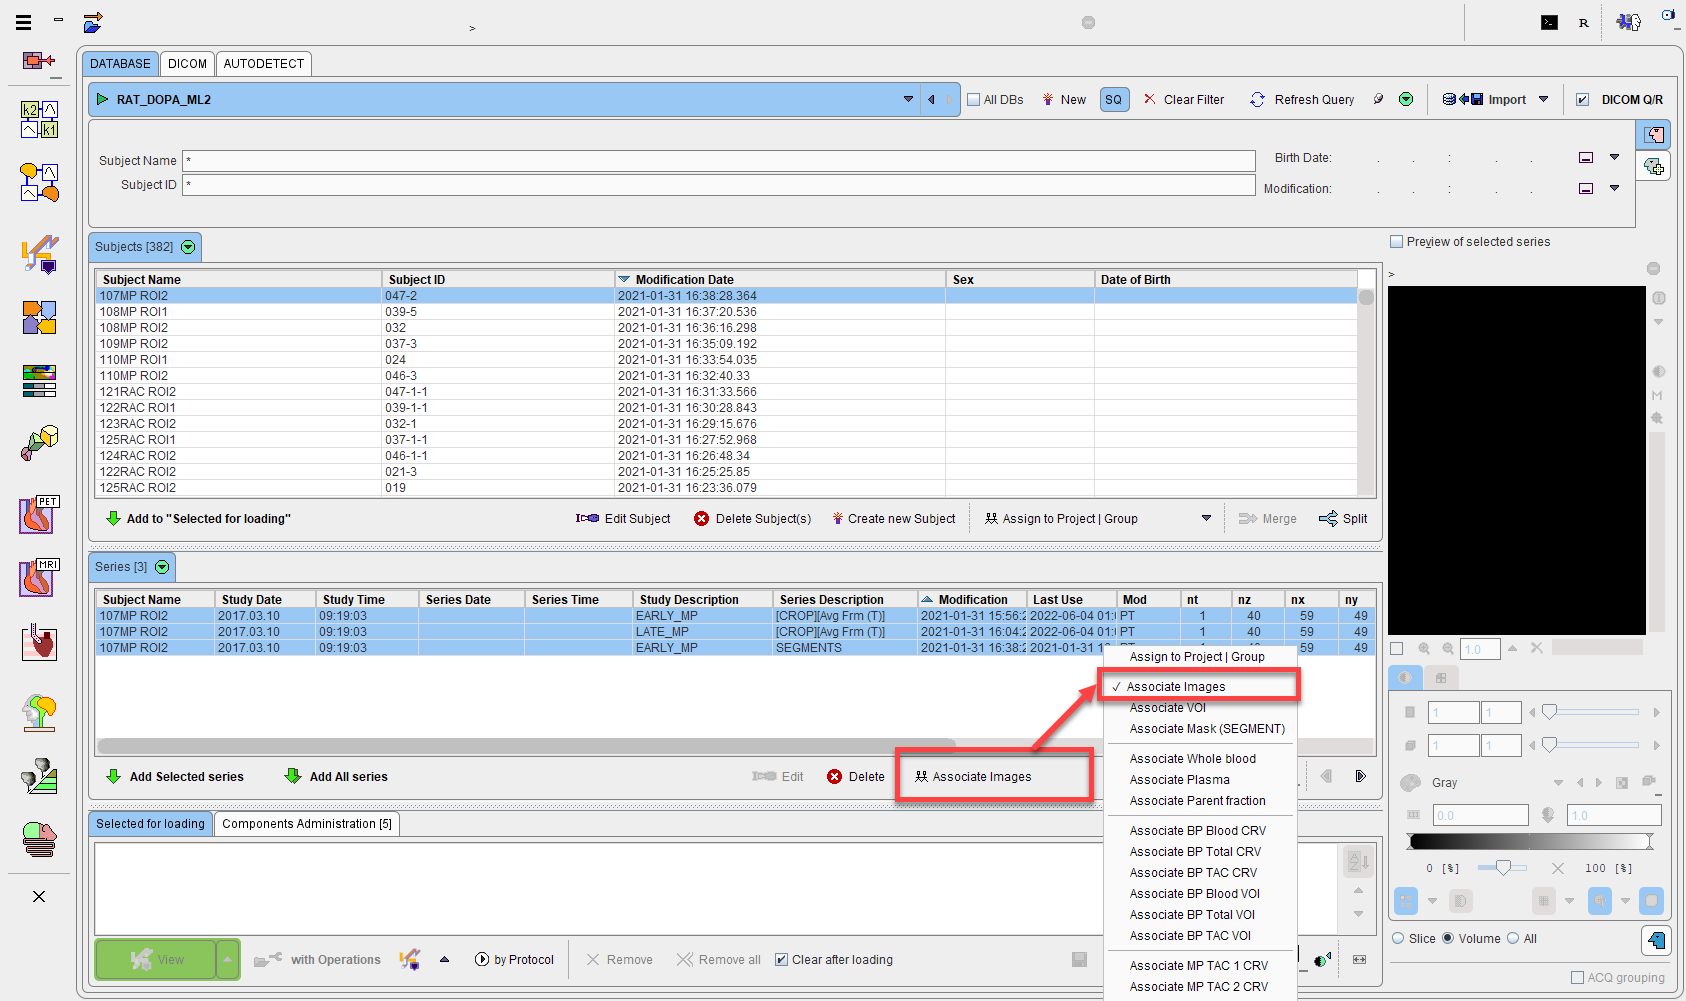Tick the checkbox below the preview image
1686x1001 pixels.
tap(1397, 648)
